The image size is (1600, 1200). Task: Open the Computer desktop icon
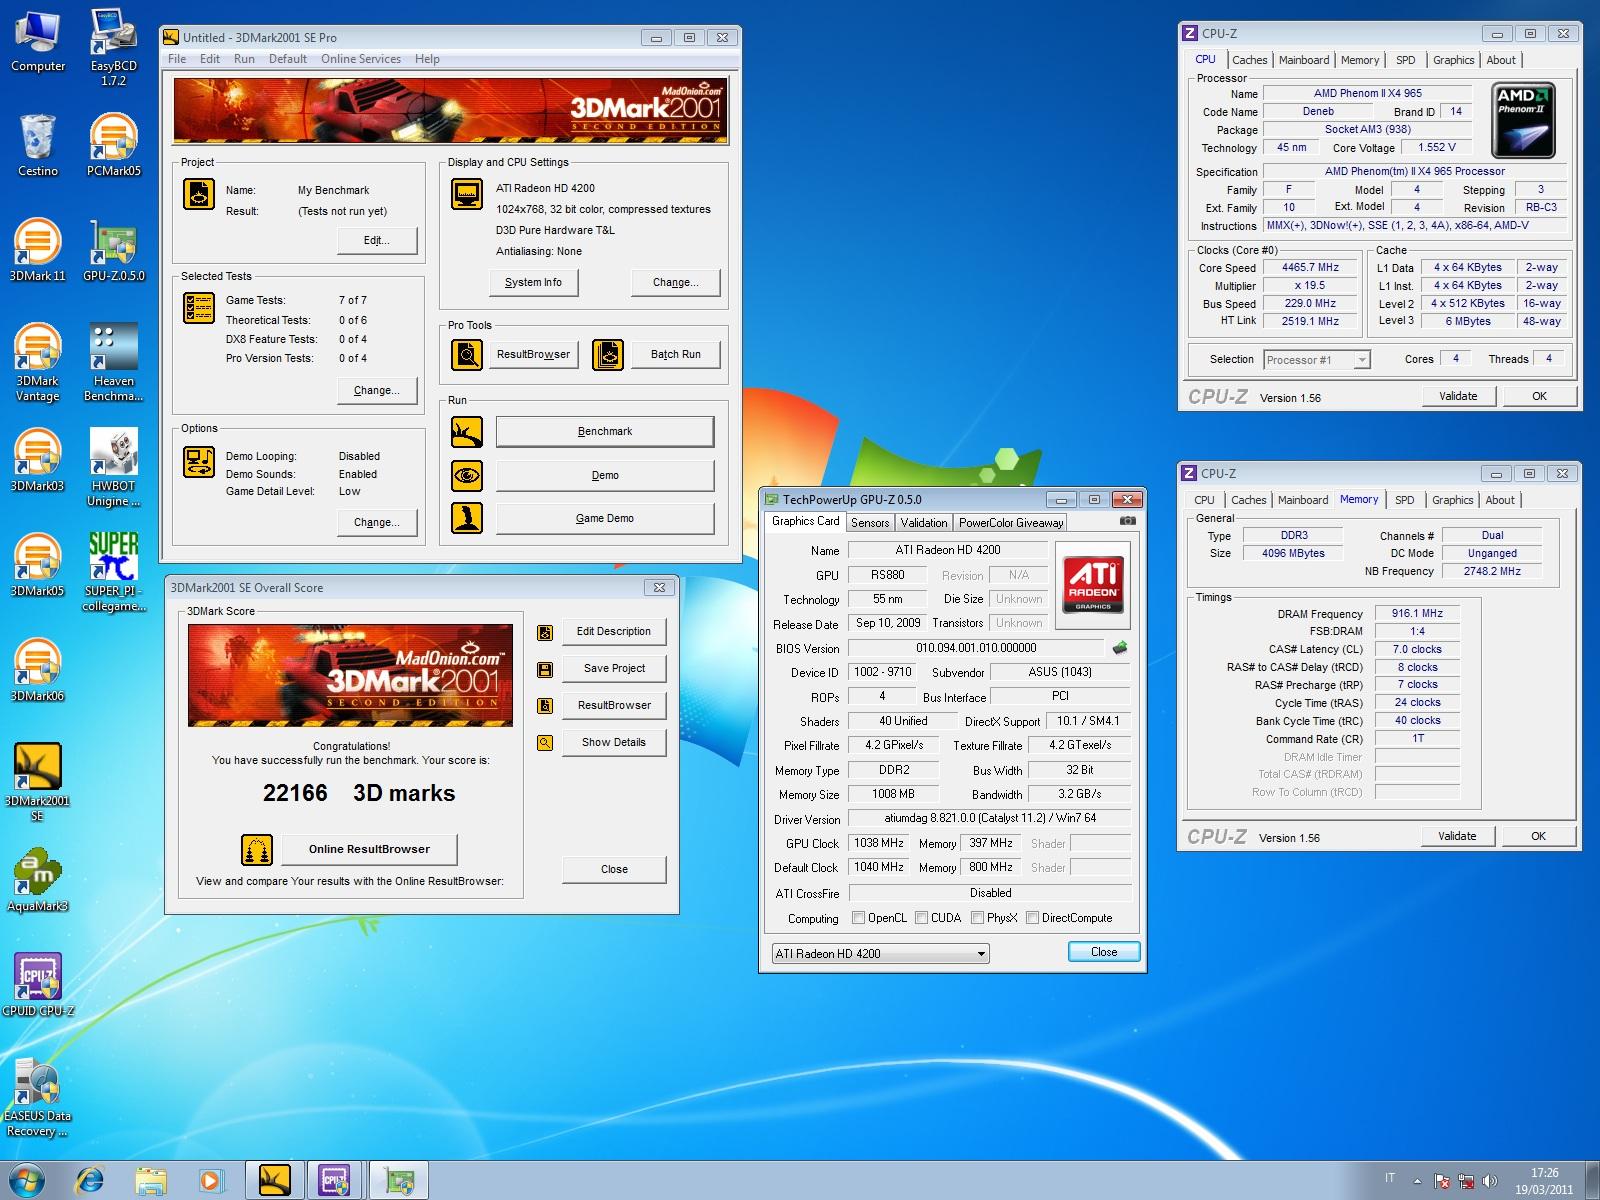(x=38, y=40)
